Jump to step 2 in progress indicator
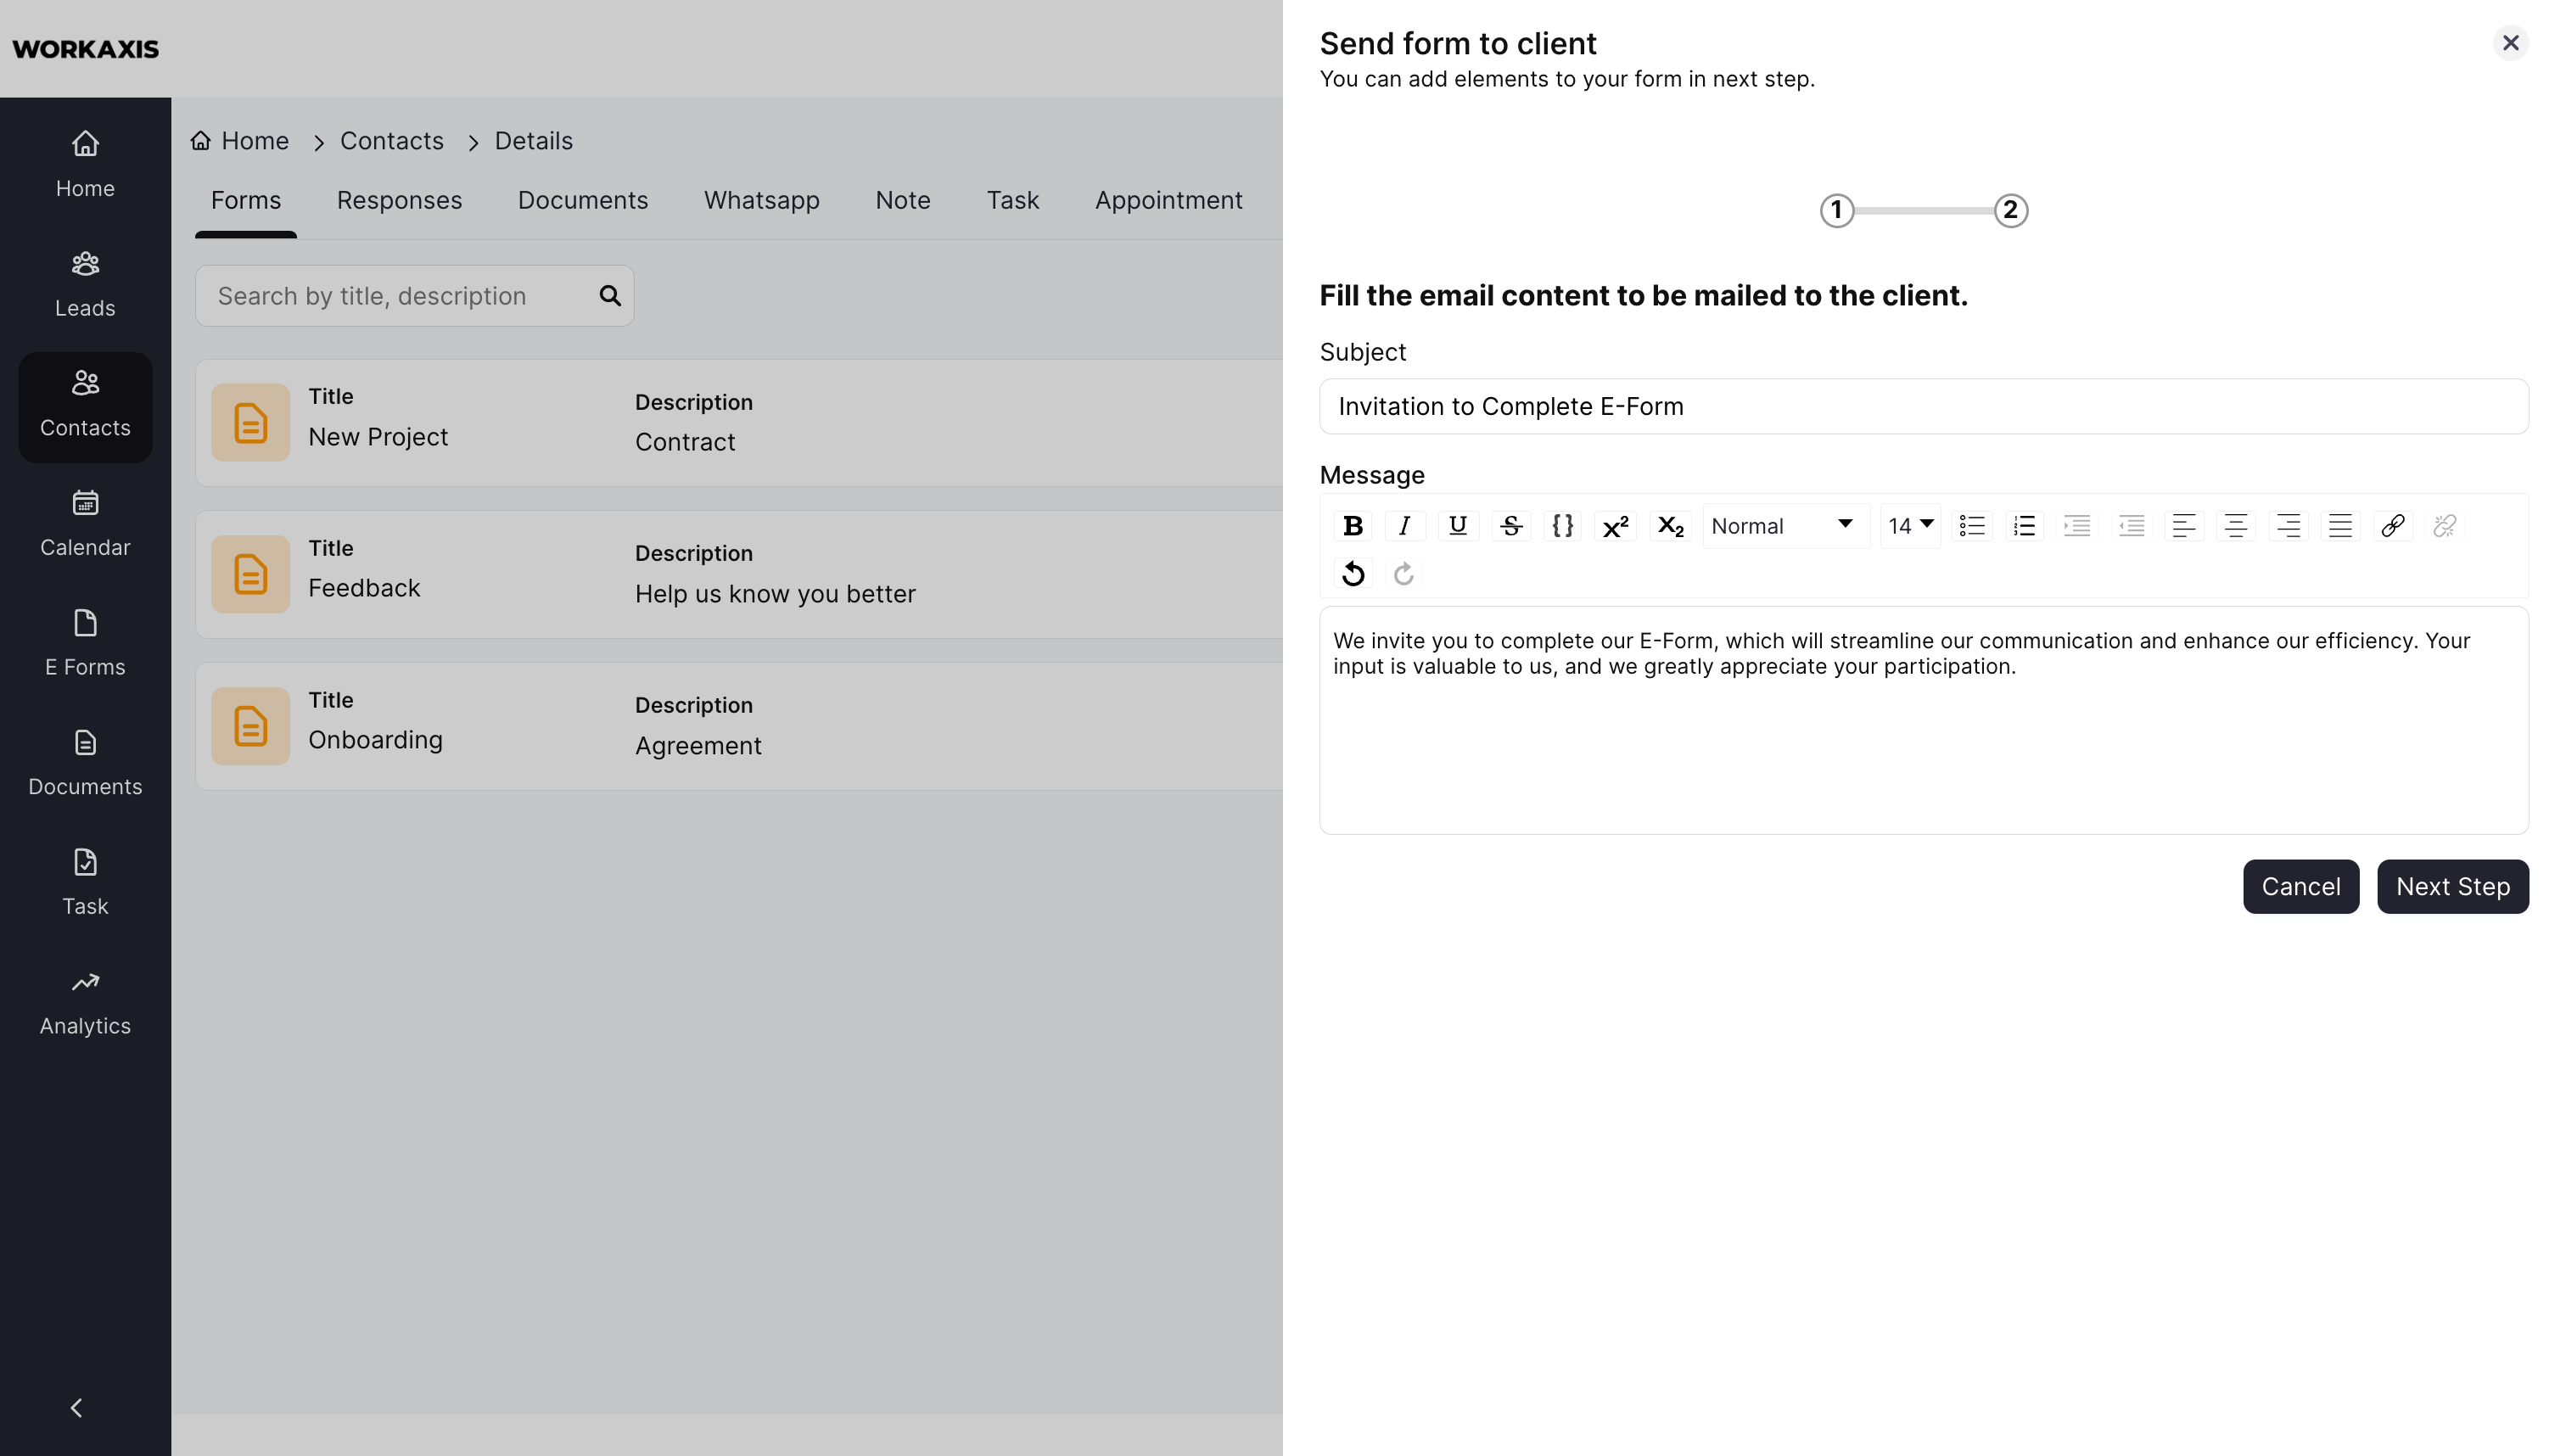 (2010, 211)
